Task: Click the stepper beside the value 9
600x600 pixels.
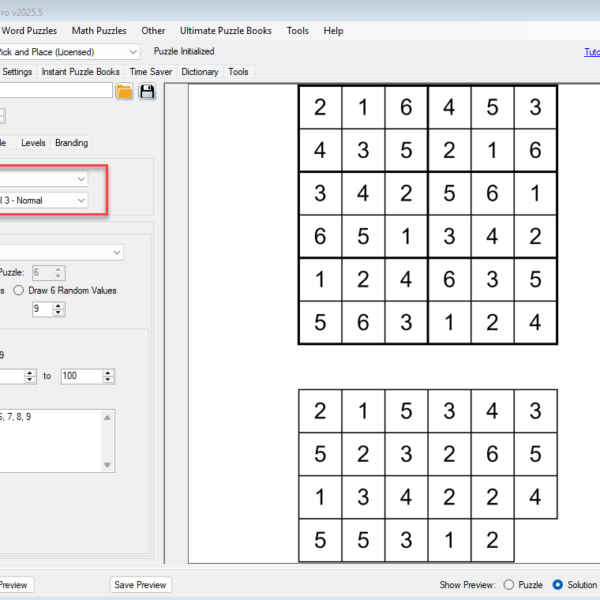Action: (58, 310)
